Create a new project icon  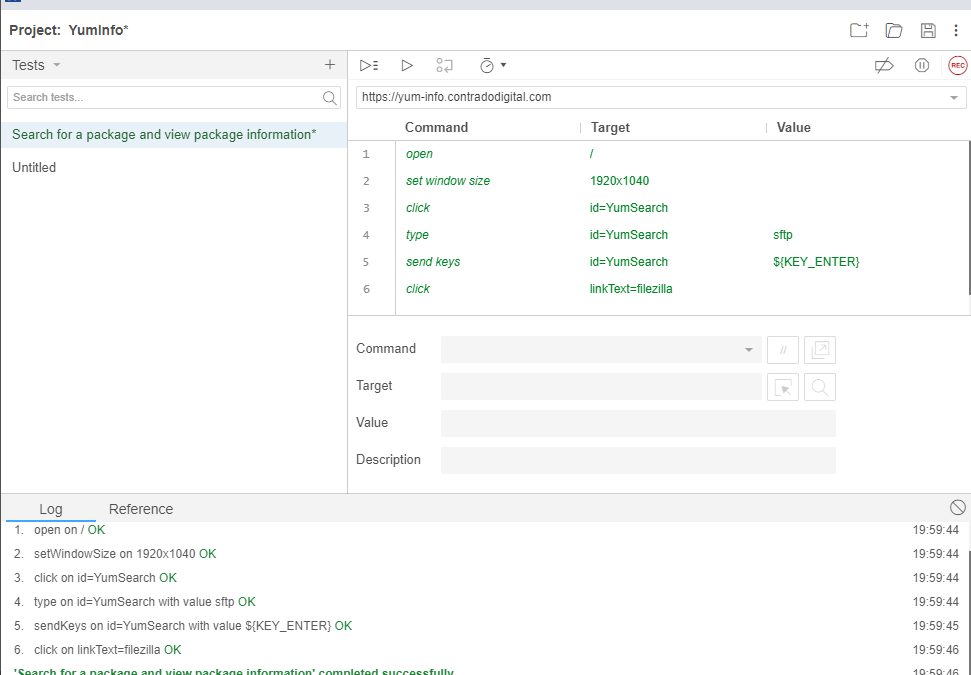pos(859,30)
